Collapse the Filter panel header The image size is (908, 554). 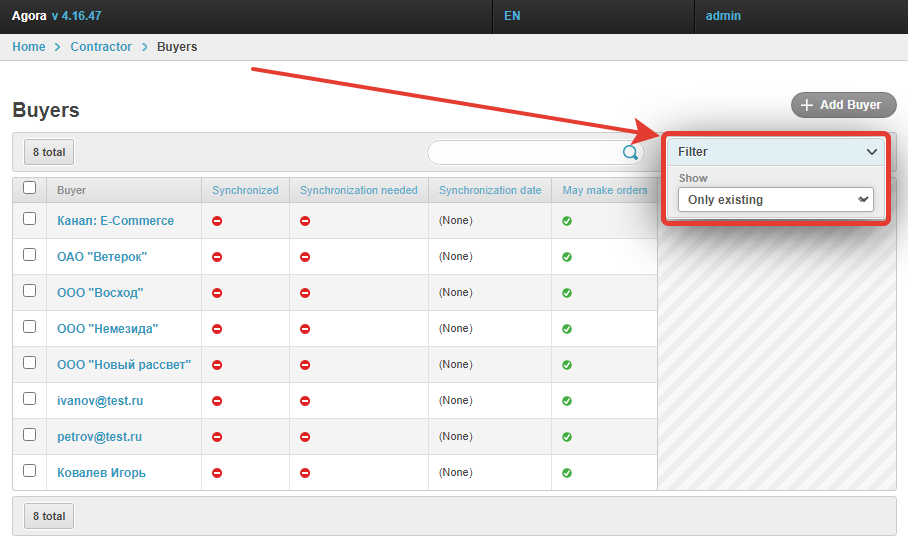(x=776, y=152)
